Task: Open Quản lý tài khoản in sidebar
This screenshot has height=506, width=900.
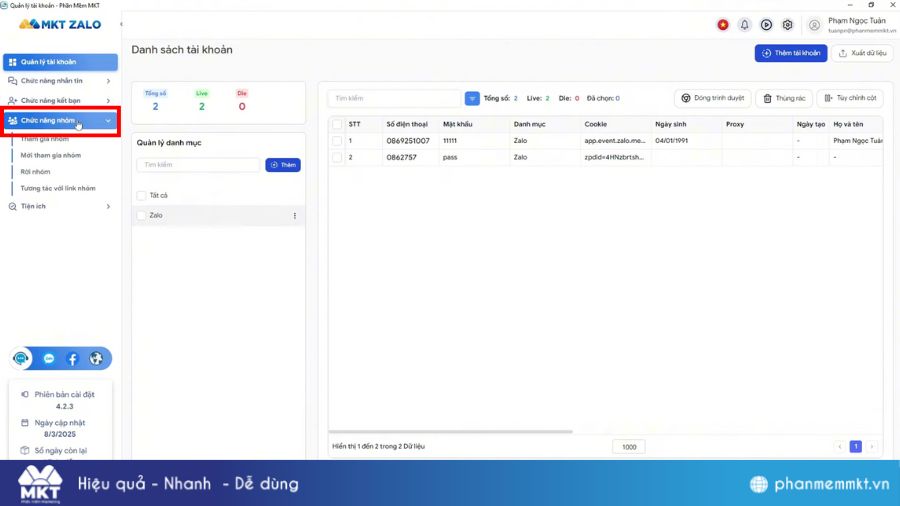Action: click(x=60, y=62)
